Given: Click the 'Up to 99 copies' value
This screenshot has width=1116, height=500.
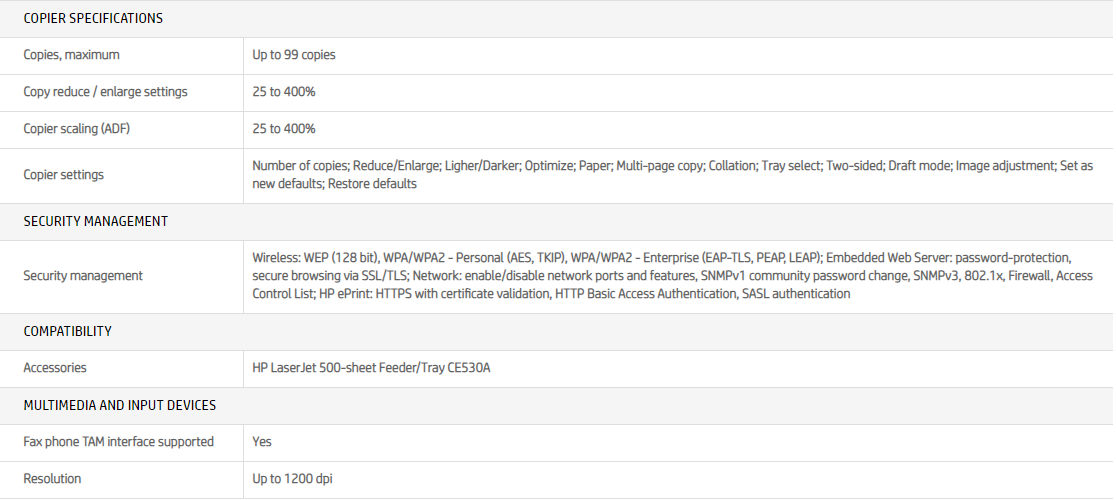Looking at the screenshot, I should 294,55.
